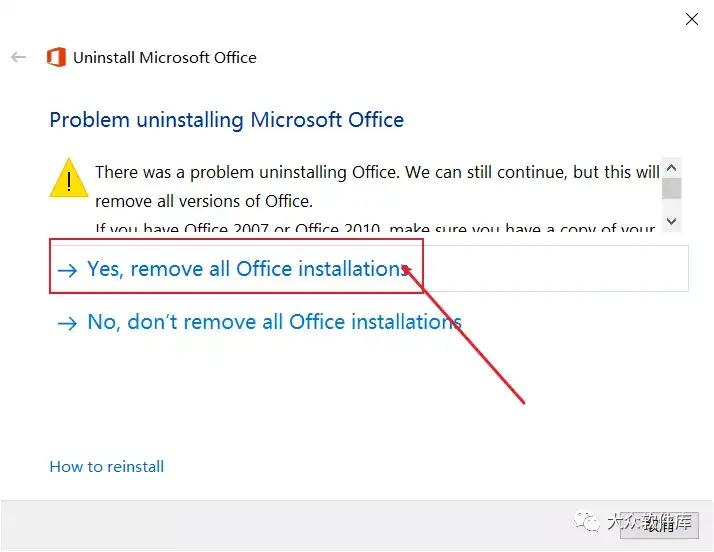
Task: Click the message box's up scroll arrow
Action: [671, 168]
